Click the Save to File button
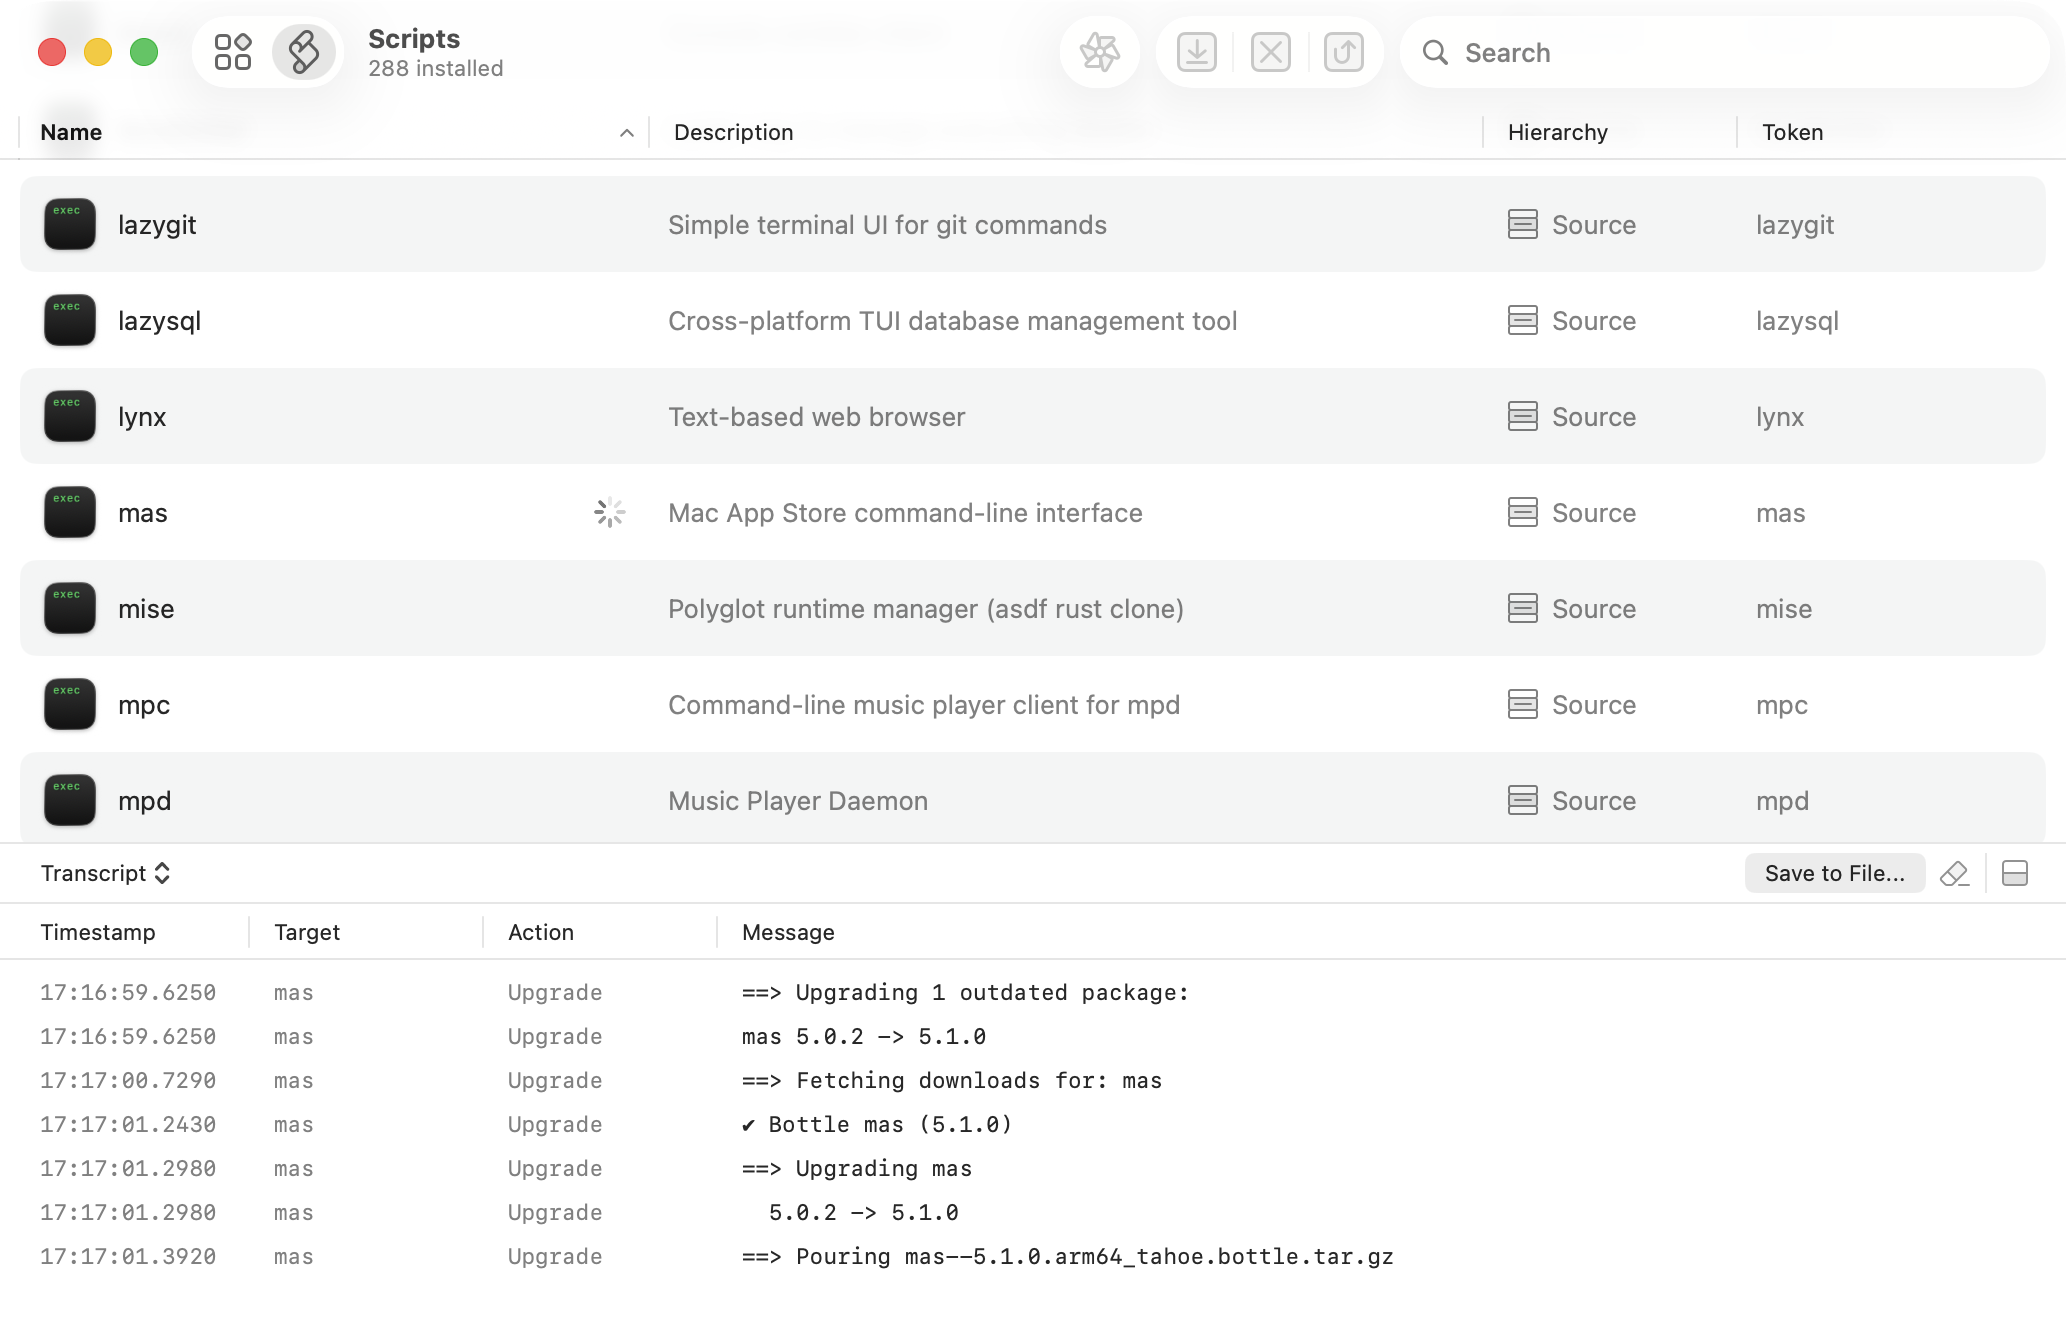The image size is (2066, 1342). tap(1834, 873)
